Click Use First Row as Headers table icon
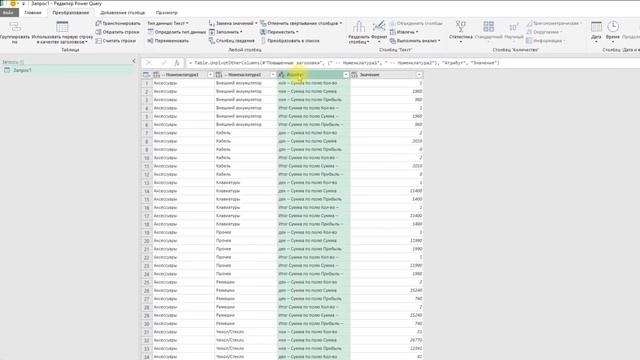 (62, 27)
